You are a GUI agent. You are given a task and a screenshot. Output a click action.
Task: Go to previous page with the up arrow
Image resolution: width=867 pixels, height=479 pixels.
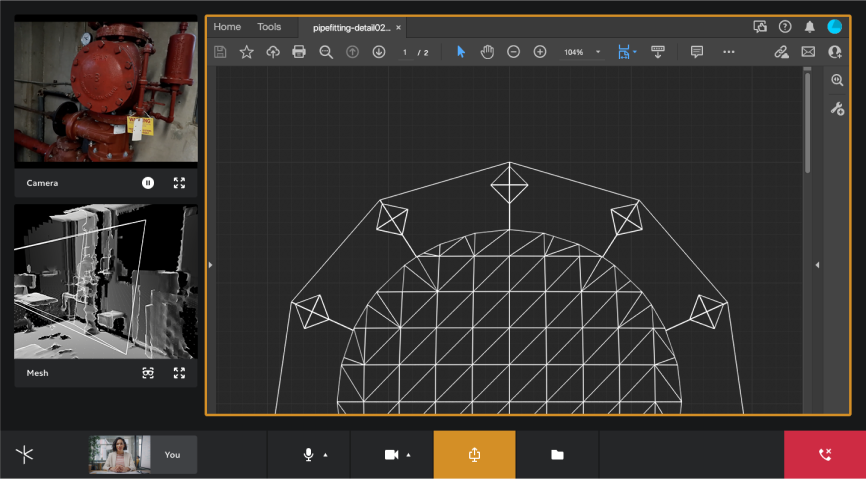click(x=352, y=52)
